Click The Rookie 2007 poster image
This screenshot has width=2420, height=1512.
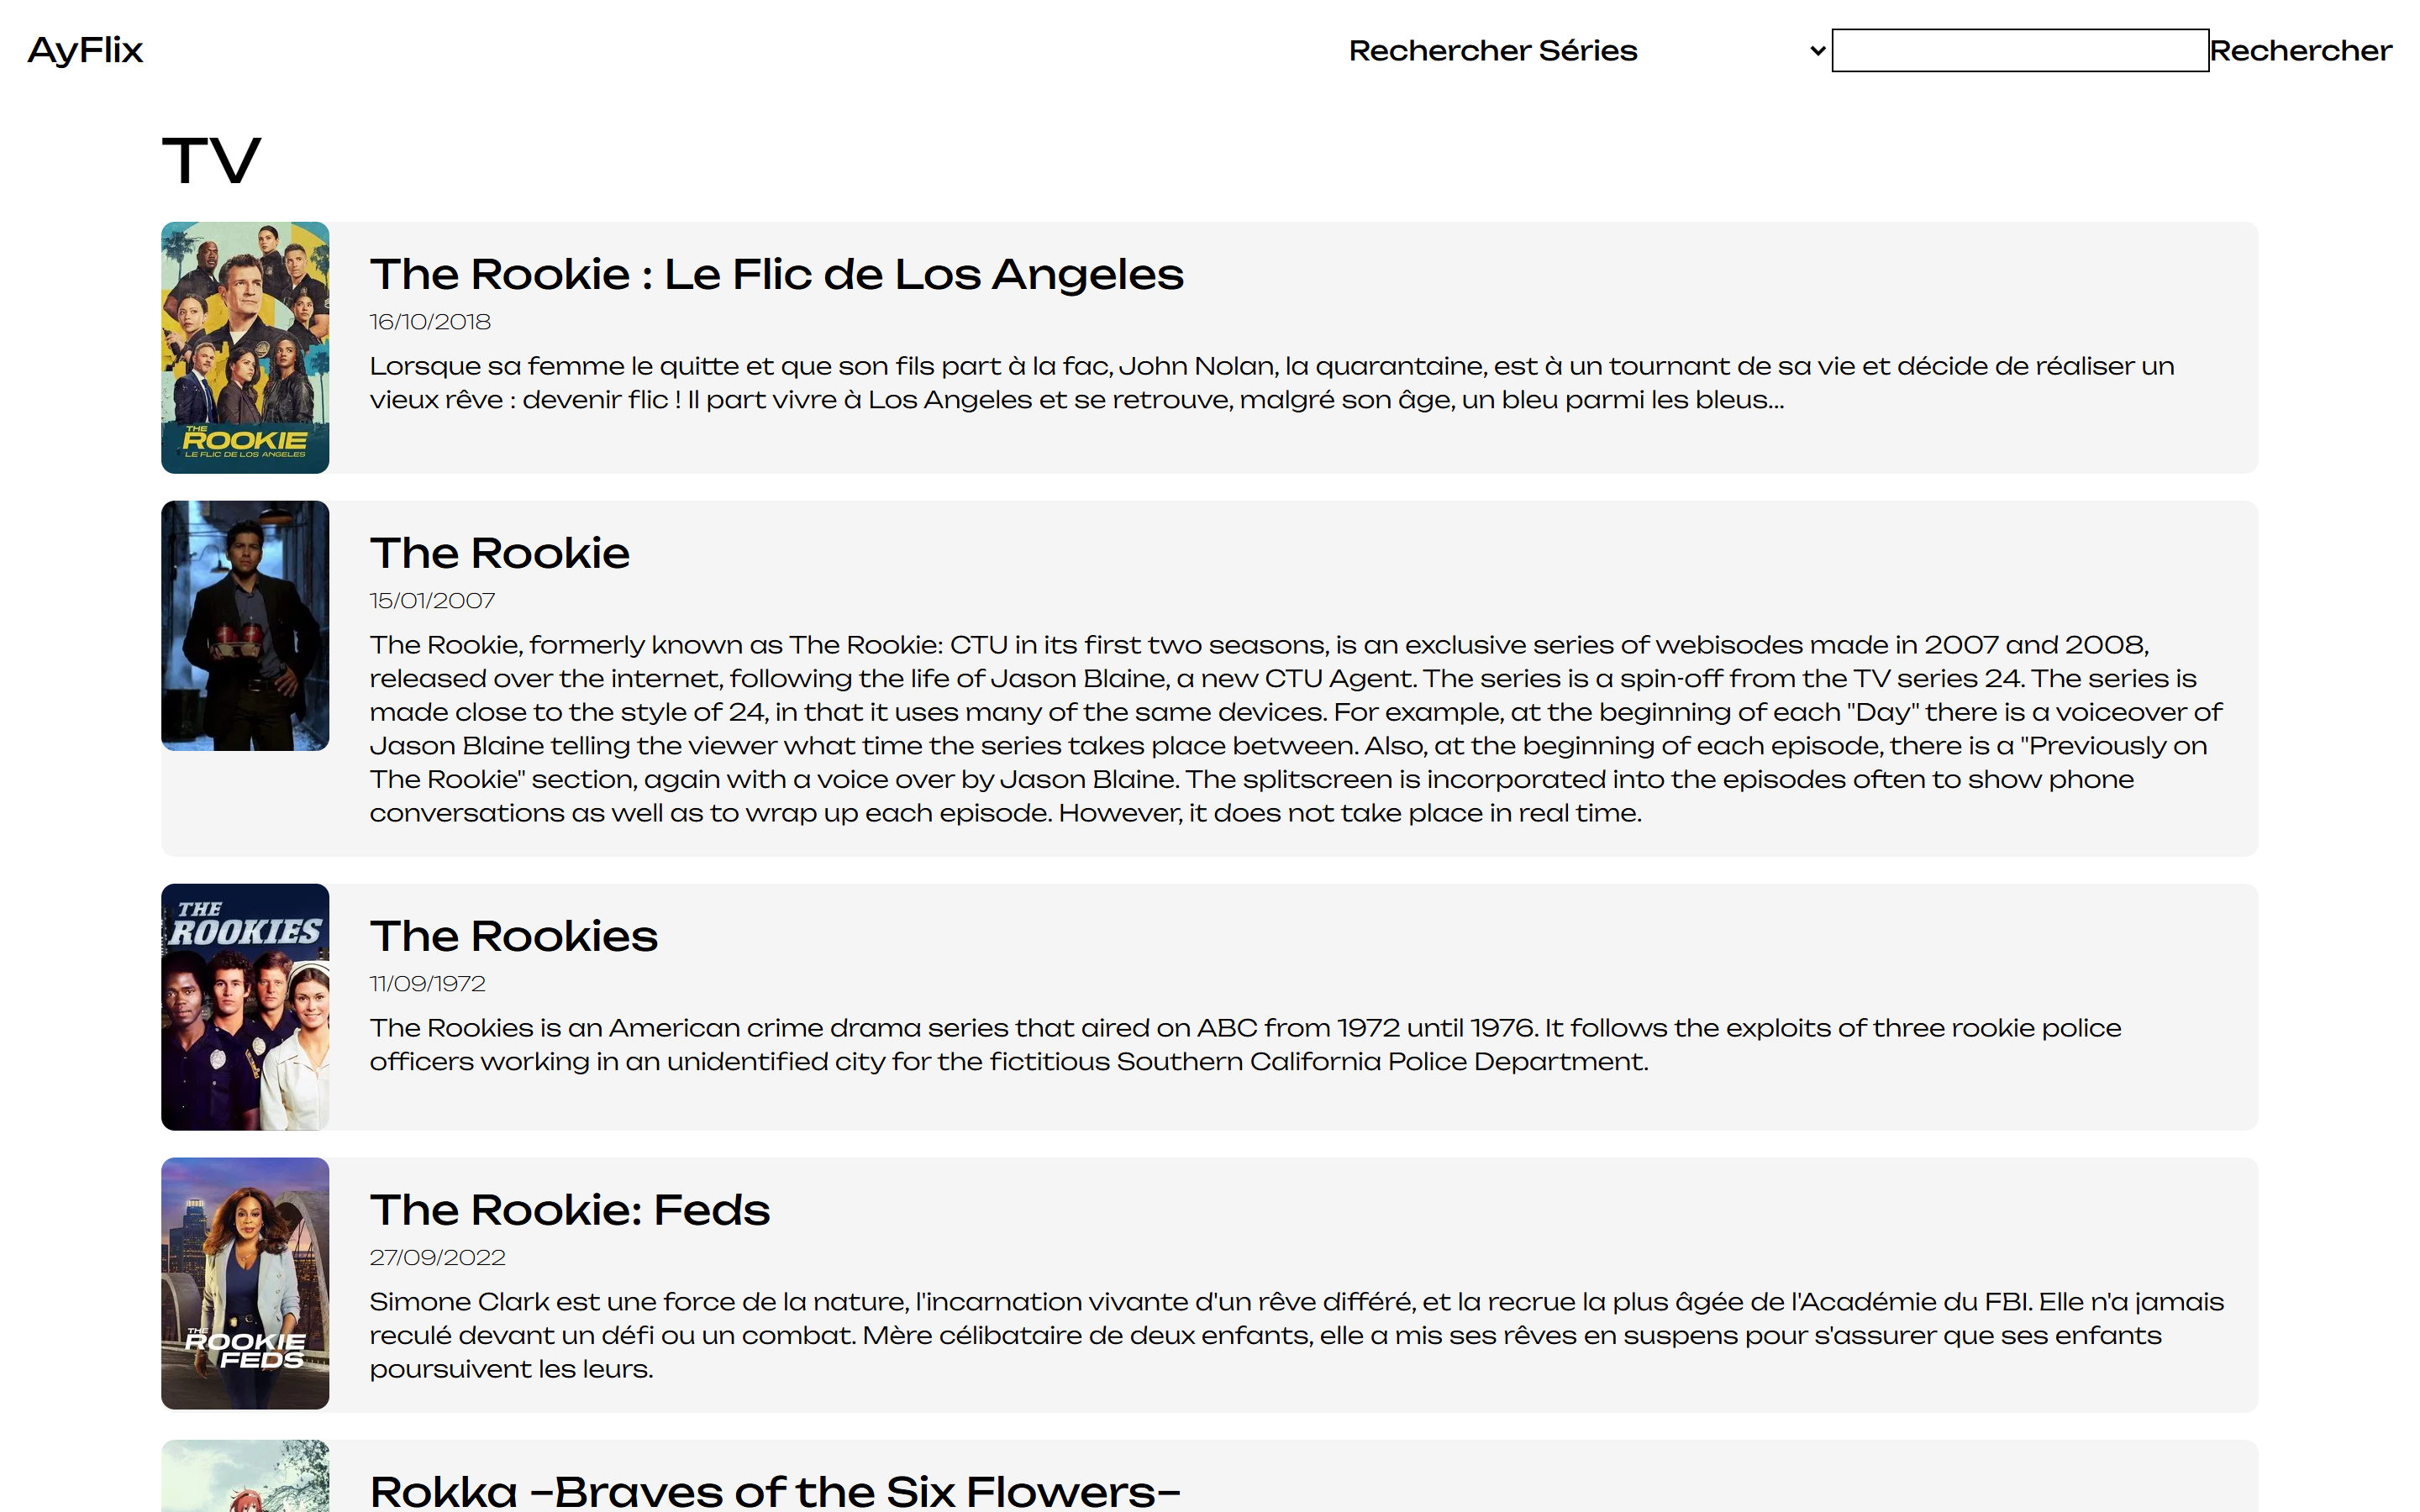coord(245,626)
